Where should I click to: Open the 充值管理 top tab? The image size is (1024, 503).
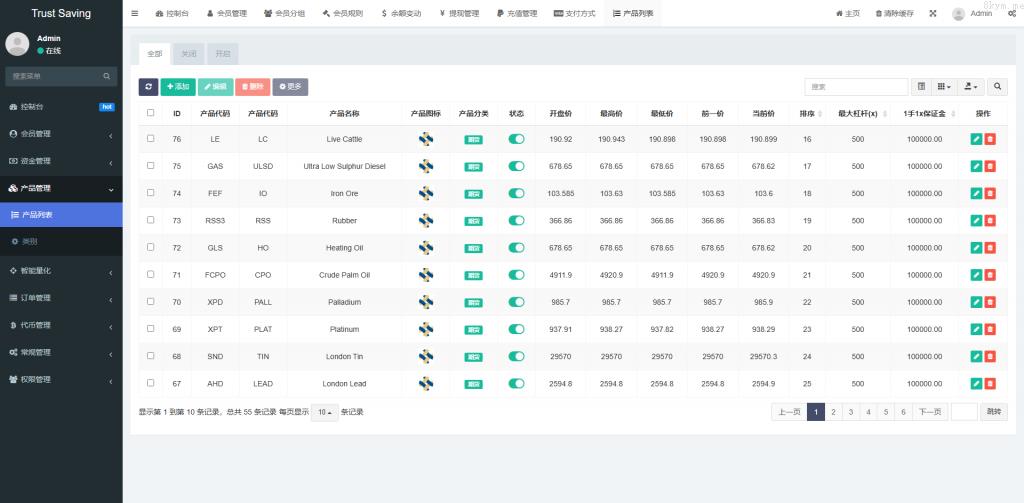[x=516, y=14]
